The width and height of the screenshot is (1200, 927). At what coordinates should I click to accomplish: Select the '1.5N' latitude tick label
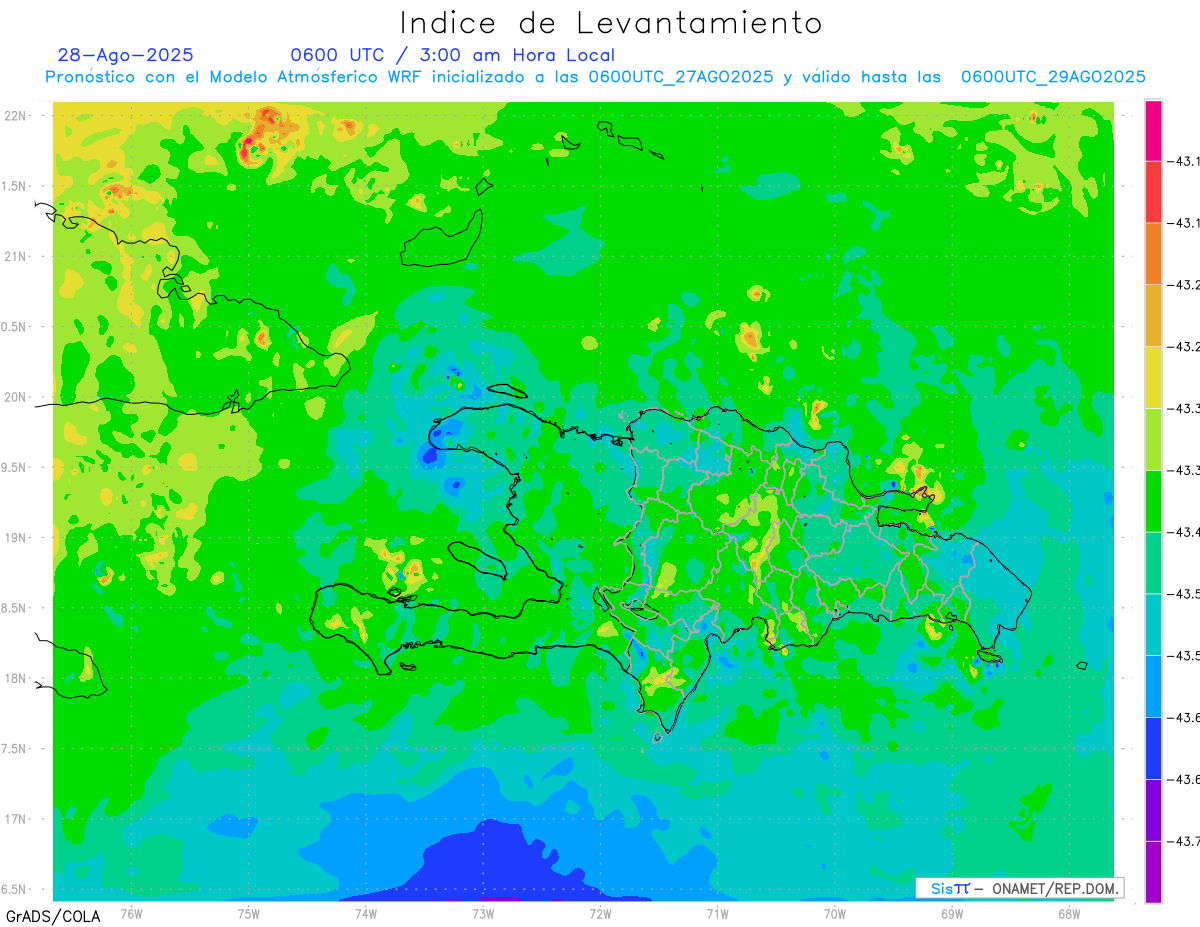click(x=14, y=186)
